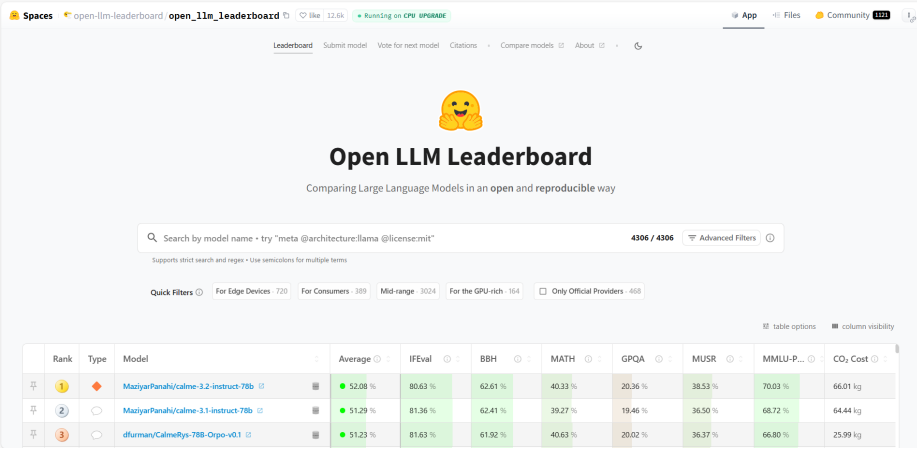
Task: Open the Files tab
Action: tap(786, 16)
